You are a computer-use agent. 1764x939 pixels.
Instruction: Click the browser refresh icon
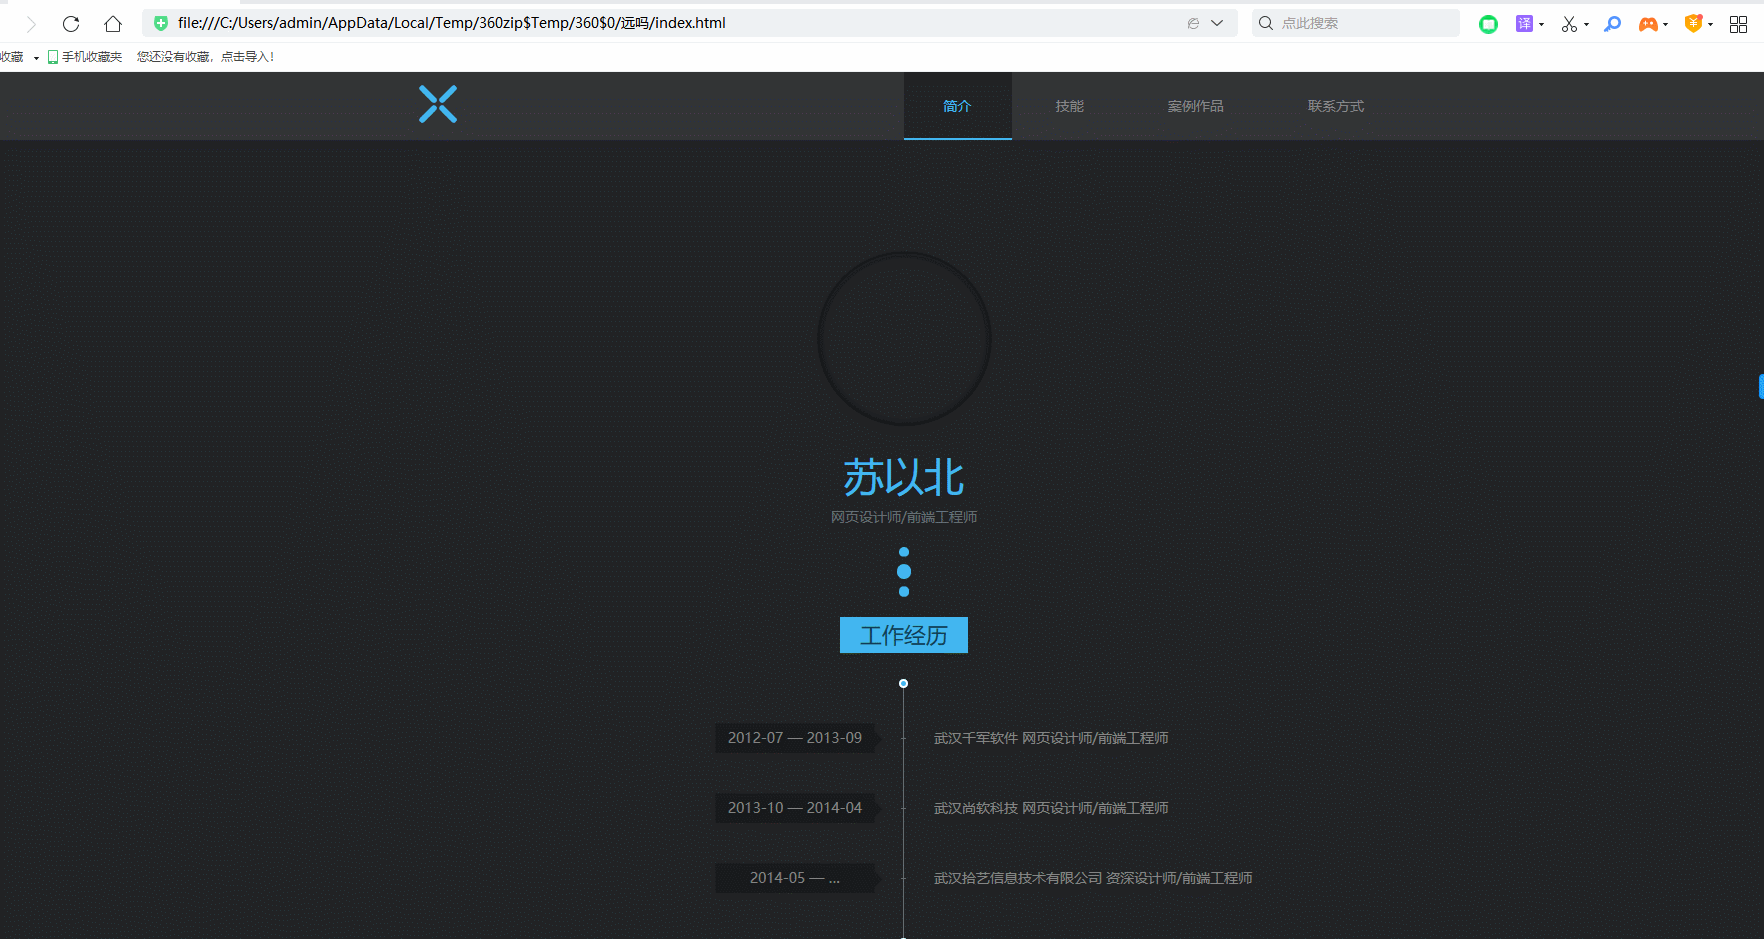coord(71,24)
